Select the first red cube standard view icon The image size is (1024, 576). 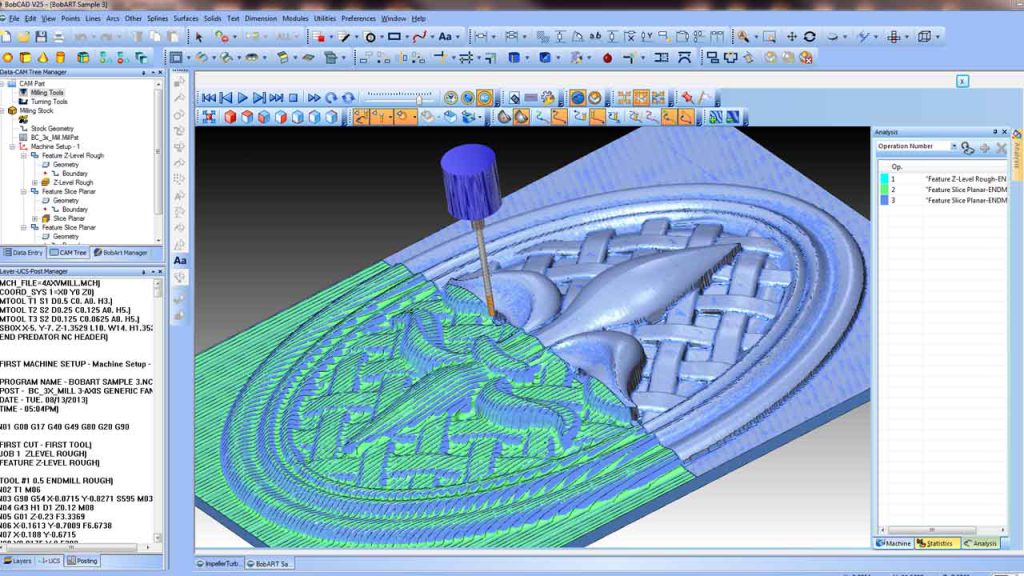[230, 117]
